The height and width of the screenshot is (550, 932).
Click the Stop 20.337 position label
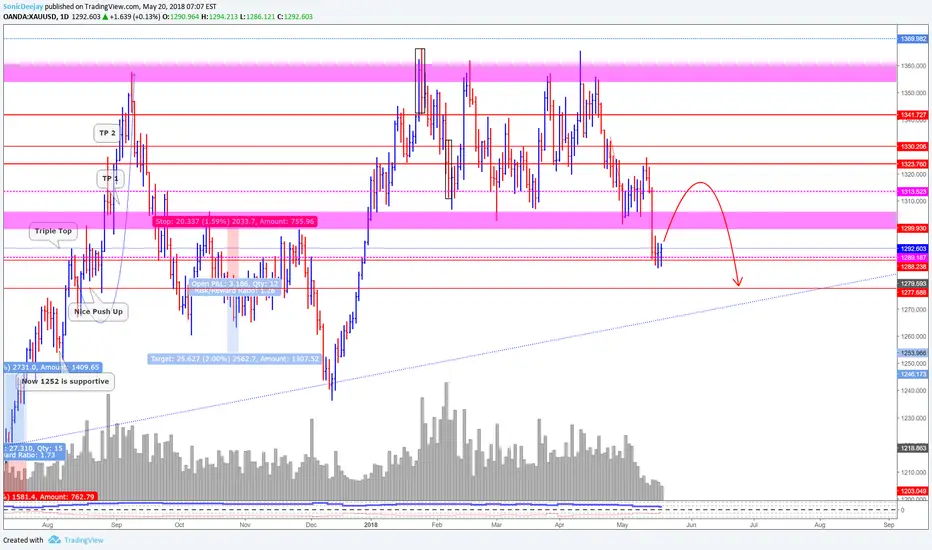[235, 221]
